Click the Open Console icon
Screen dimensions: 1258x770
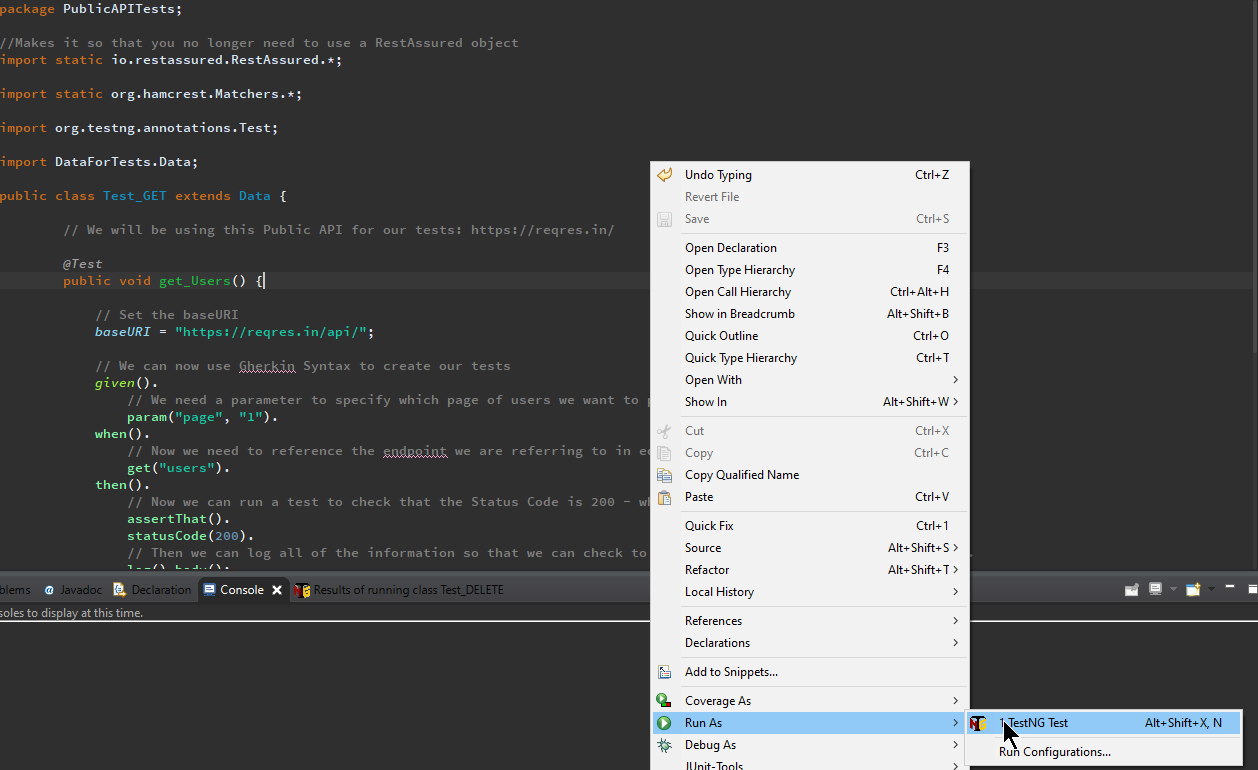pos(1193,590)
